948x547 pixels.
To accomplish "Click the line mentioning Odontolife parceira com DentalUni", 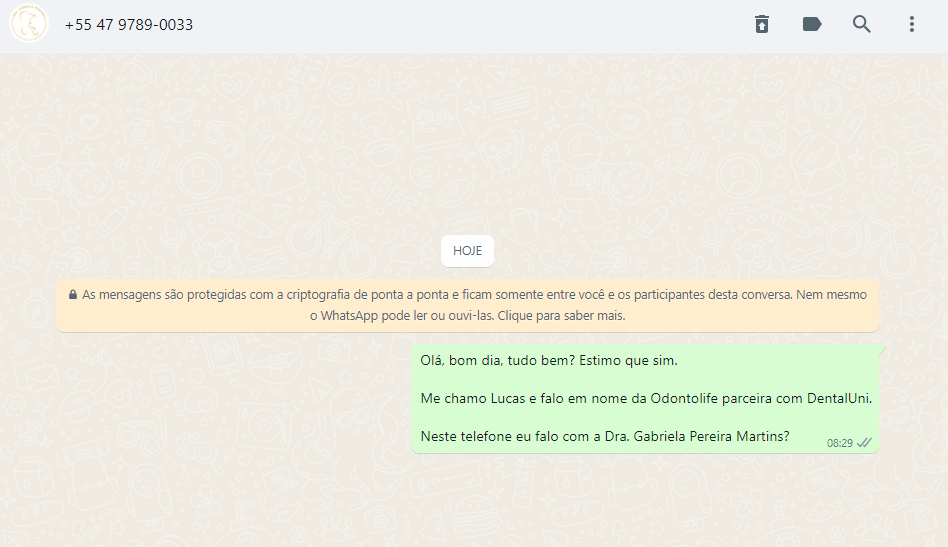I will click(x=646, y=398).
